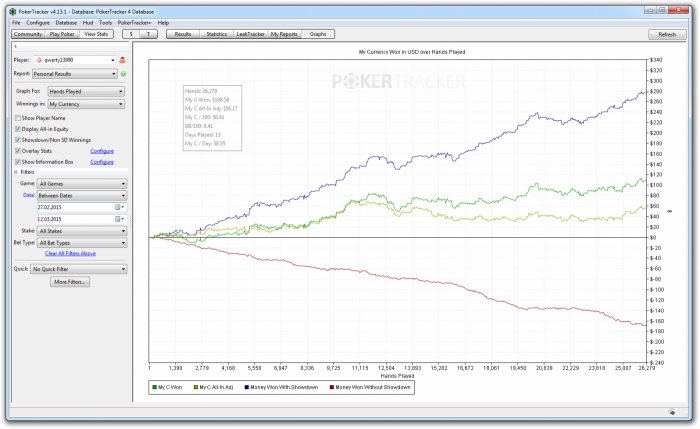
Task: Open the Help menu
Action: click(x=163, y=23)
